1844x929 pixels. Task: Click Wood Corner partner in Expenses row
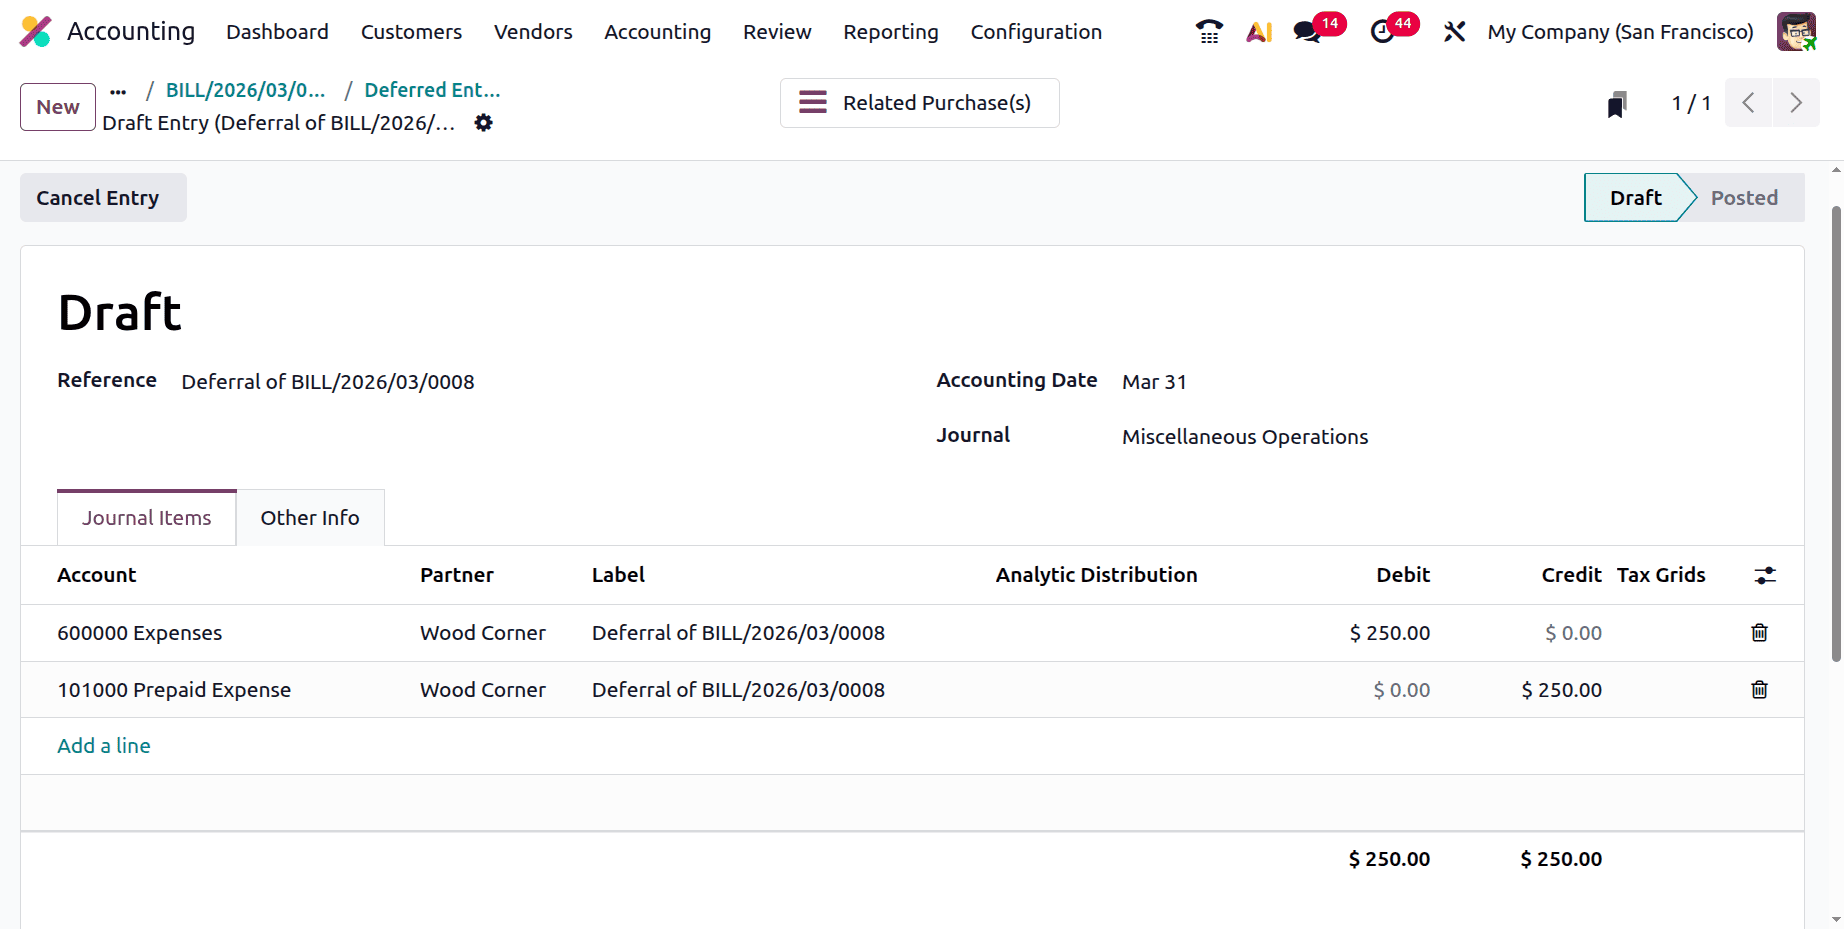[483, 633]
